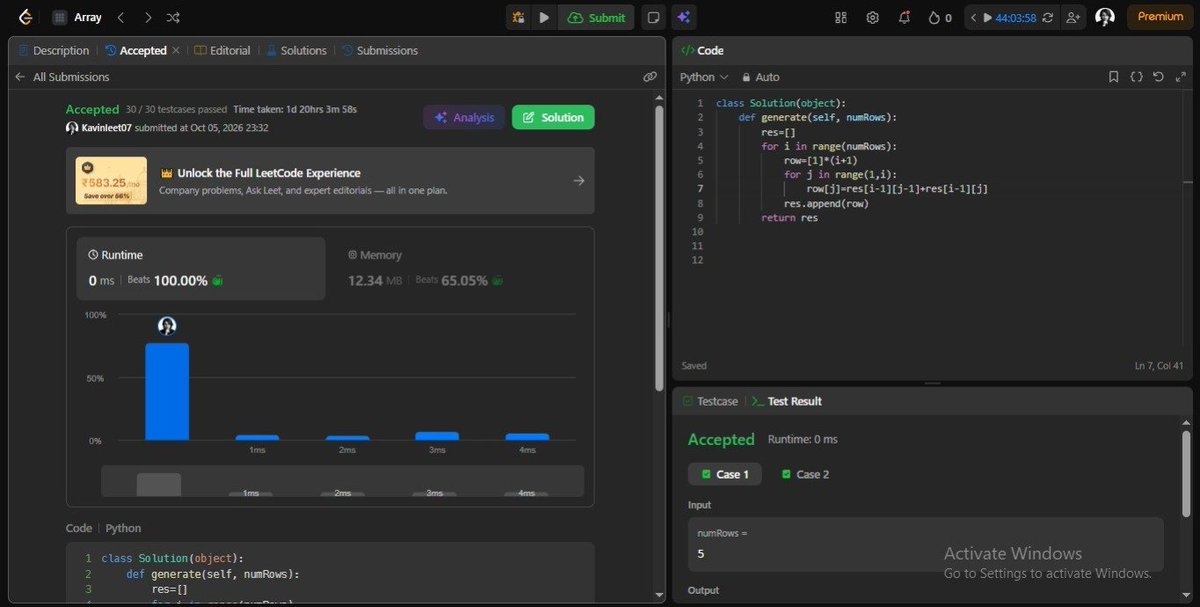The image size is (1200, 607).
Task: Click the Python label next to Code heading
Action: pos(123,528)
